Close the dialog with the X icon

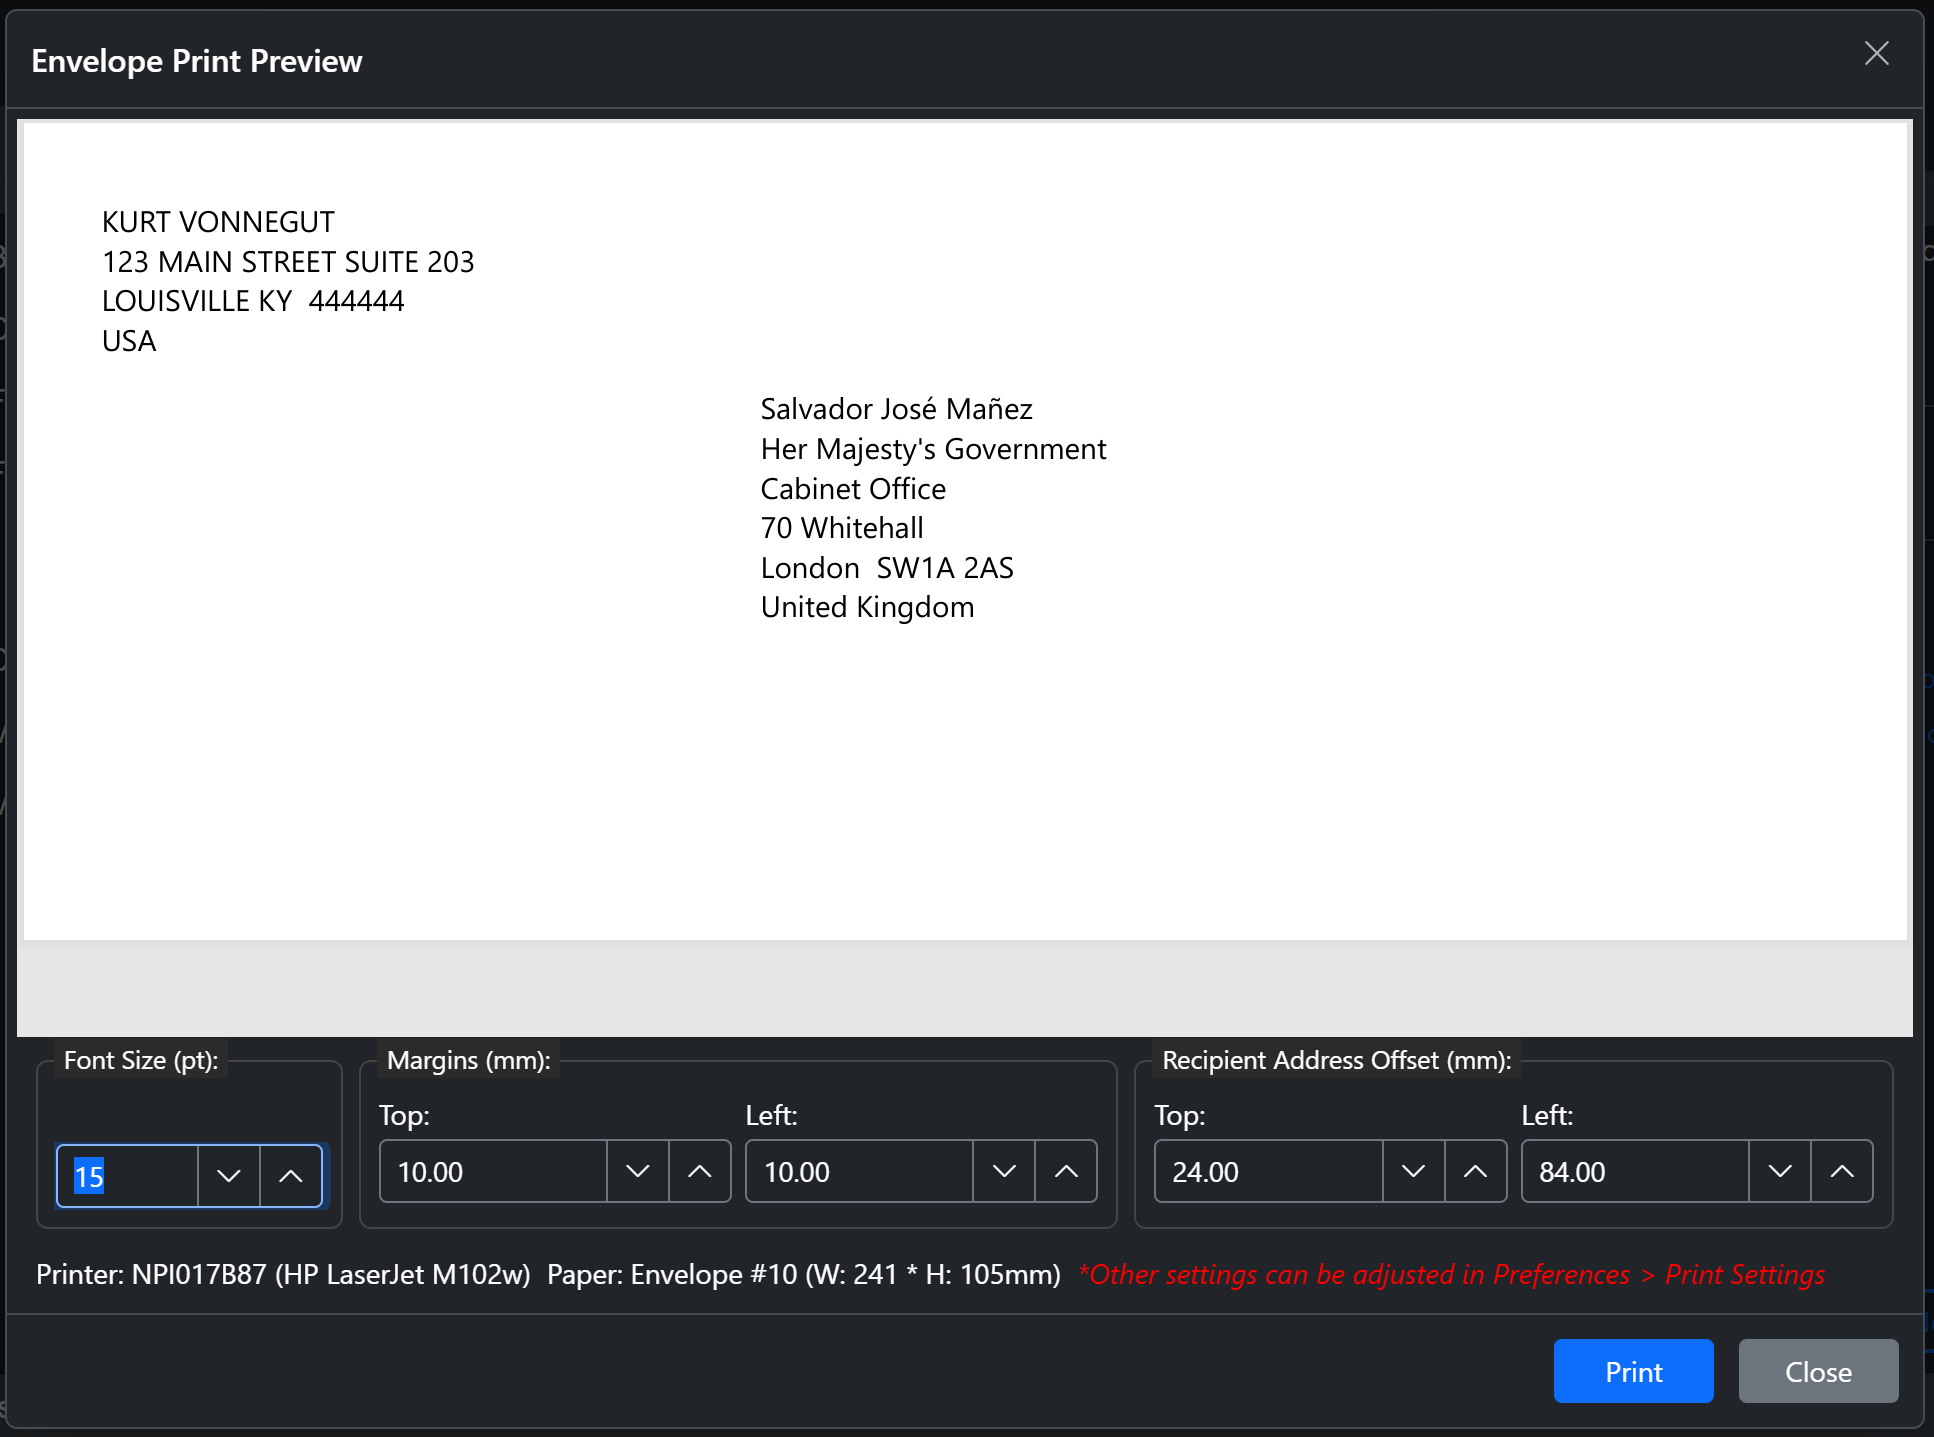1876,54
